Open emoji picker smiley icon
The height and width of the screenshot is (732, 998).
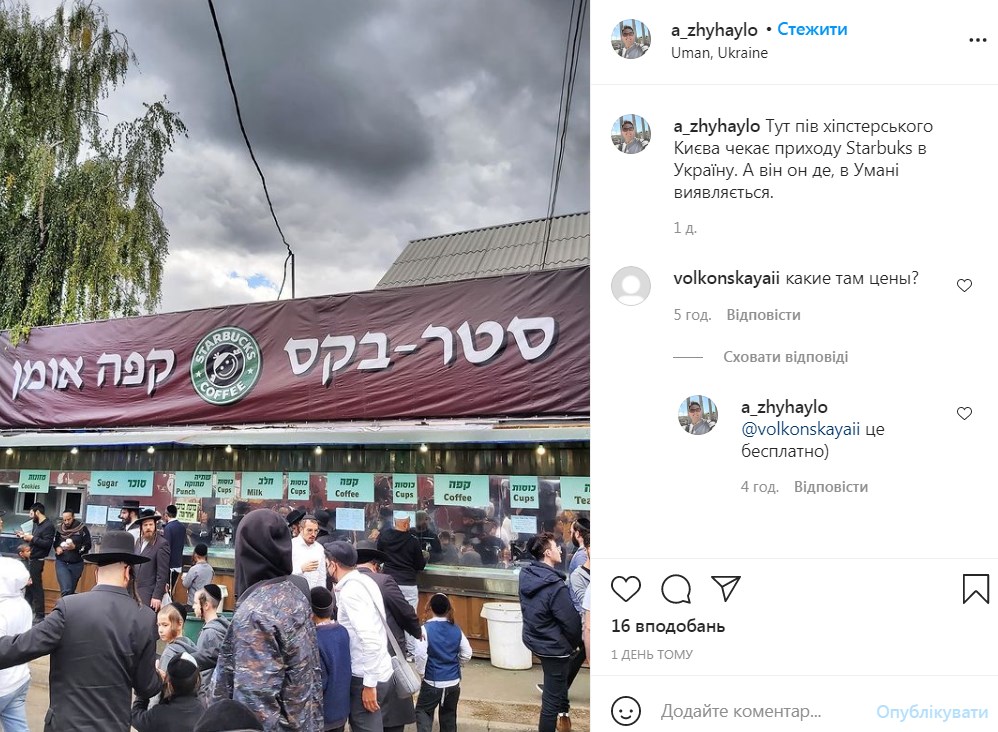(x=626, y=711)
